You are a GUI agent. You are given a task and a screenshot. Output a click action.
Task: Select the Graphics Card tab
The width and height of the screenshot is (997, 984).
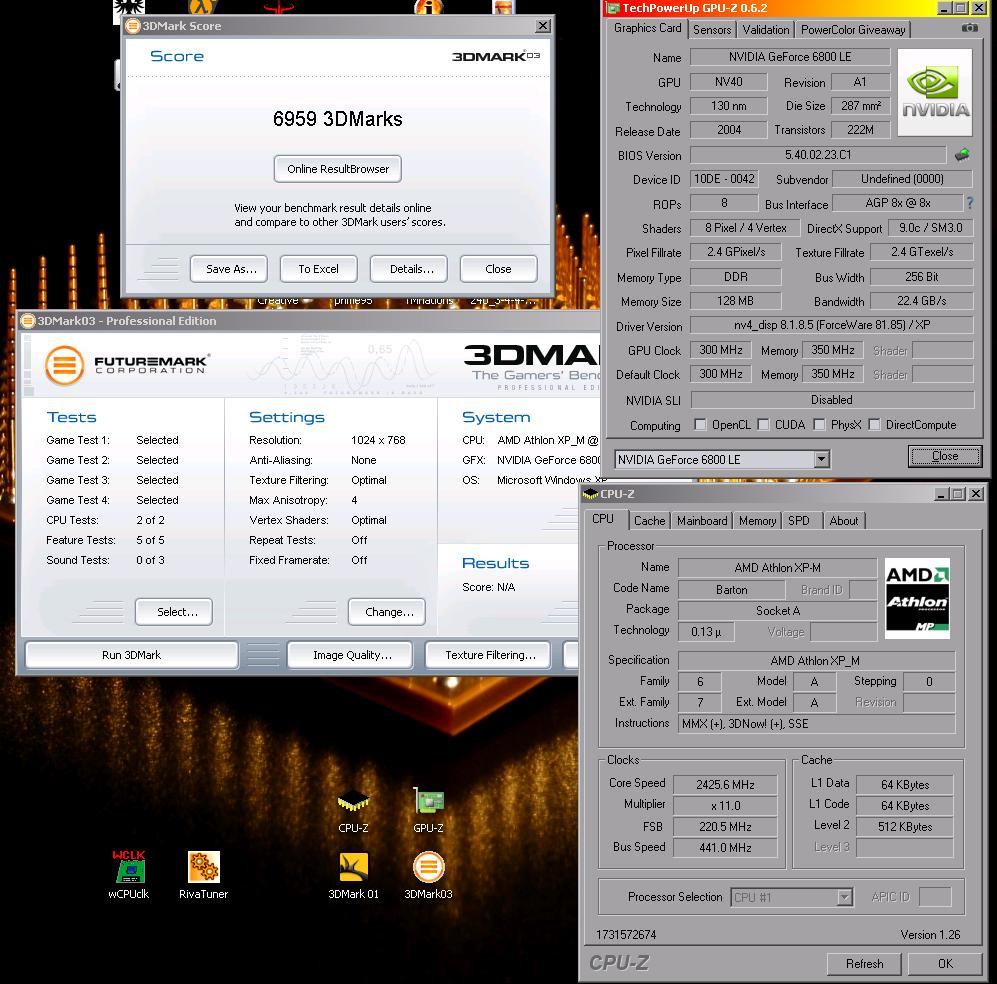(647, 28)
